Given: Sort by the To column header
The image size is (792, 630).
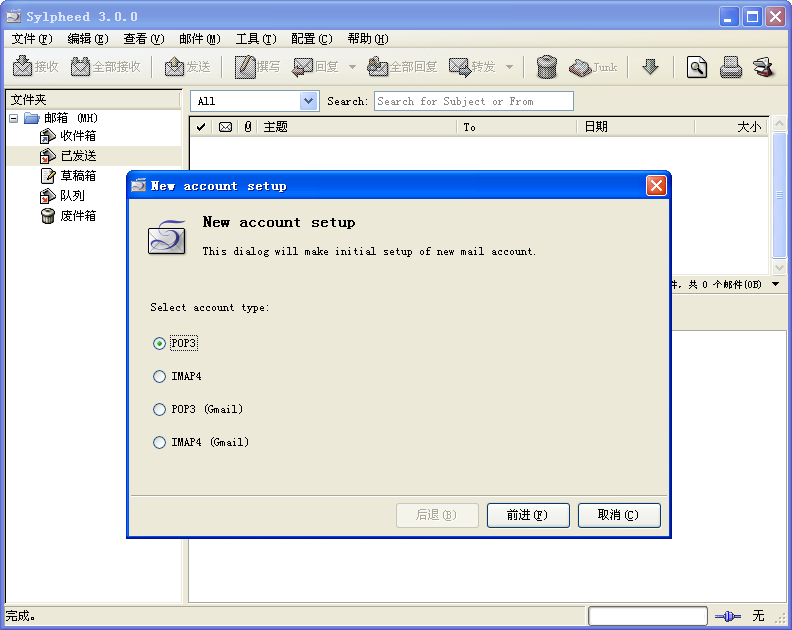Looking at the screenshot, I should click(517, 127).
